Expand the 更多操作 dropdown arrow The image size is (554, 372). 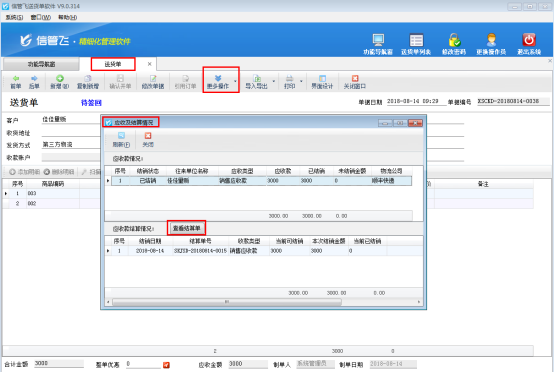pos(235,81)
